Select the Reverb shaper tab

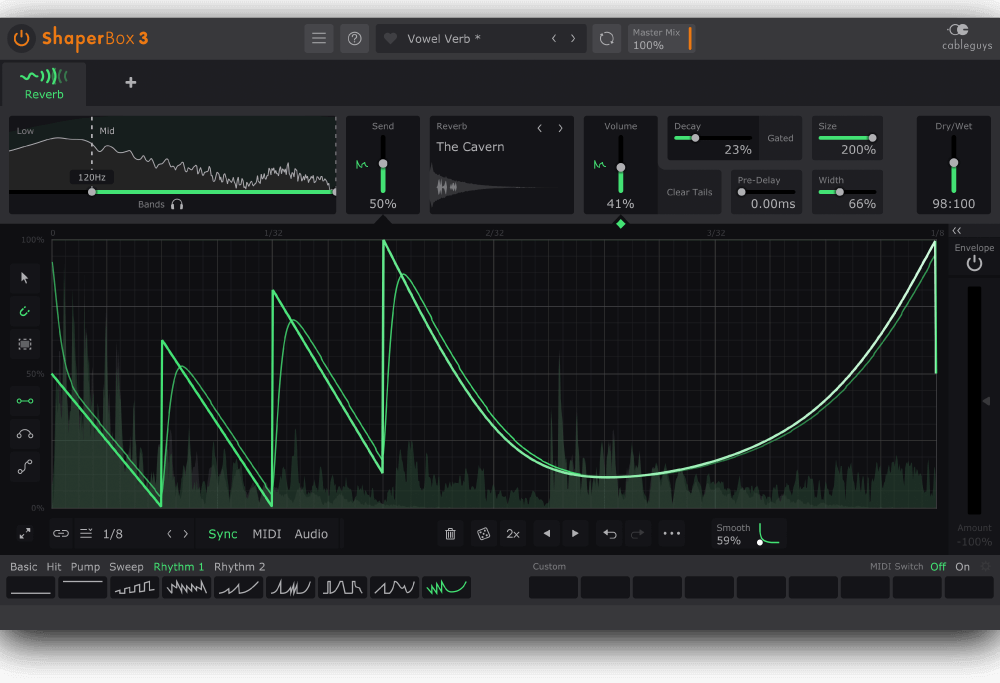pyautogui.click(x=44, y=84)
